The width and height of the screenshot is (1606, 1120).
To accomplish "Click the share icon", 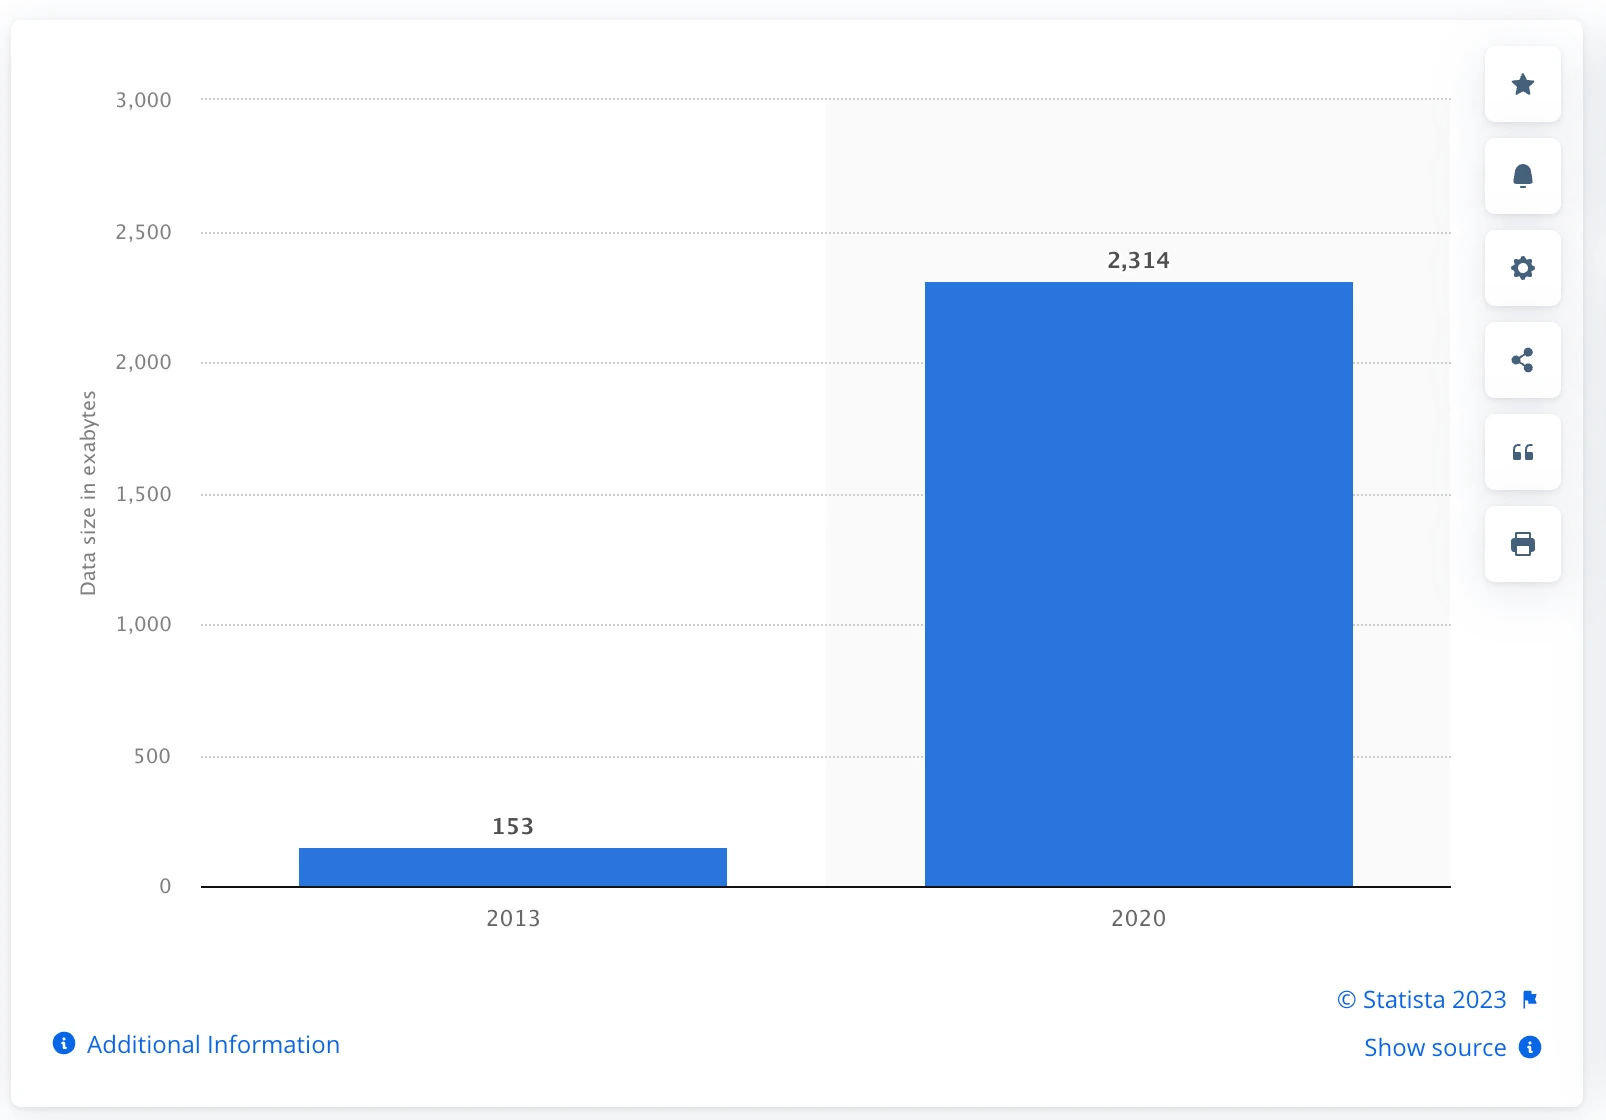I will point(1523,360).
